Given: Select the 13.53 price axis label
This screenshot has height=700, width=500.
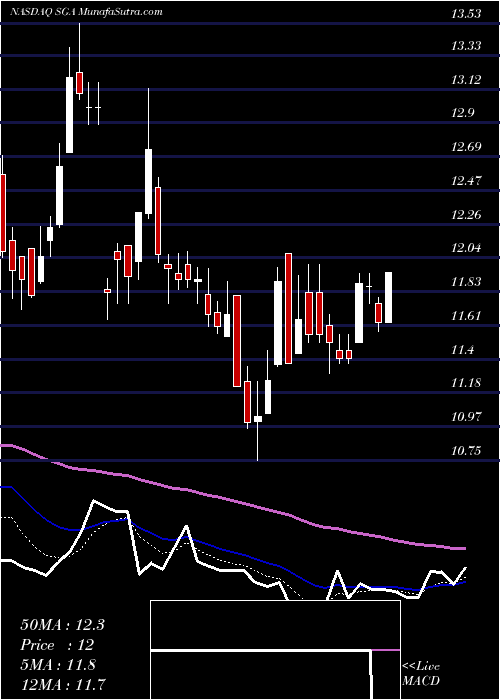Looking at the screenshot, I should (466, 13).
